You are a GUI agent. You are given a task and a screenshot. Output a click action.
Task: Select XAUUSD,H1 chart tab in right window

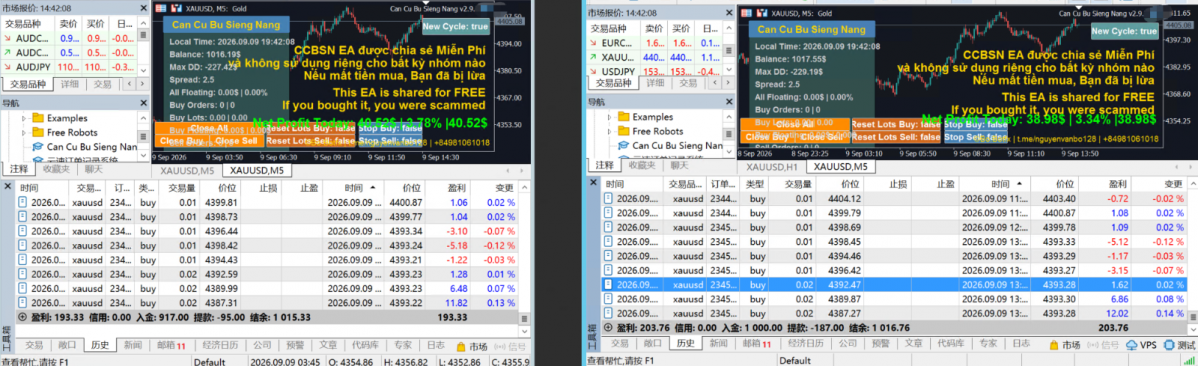772,166
